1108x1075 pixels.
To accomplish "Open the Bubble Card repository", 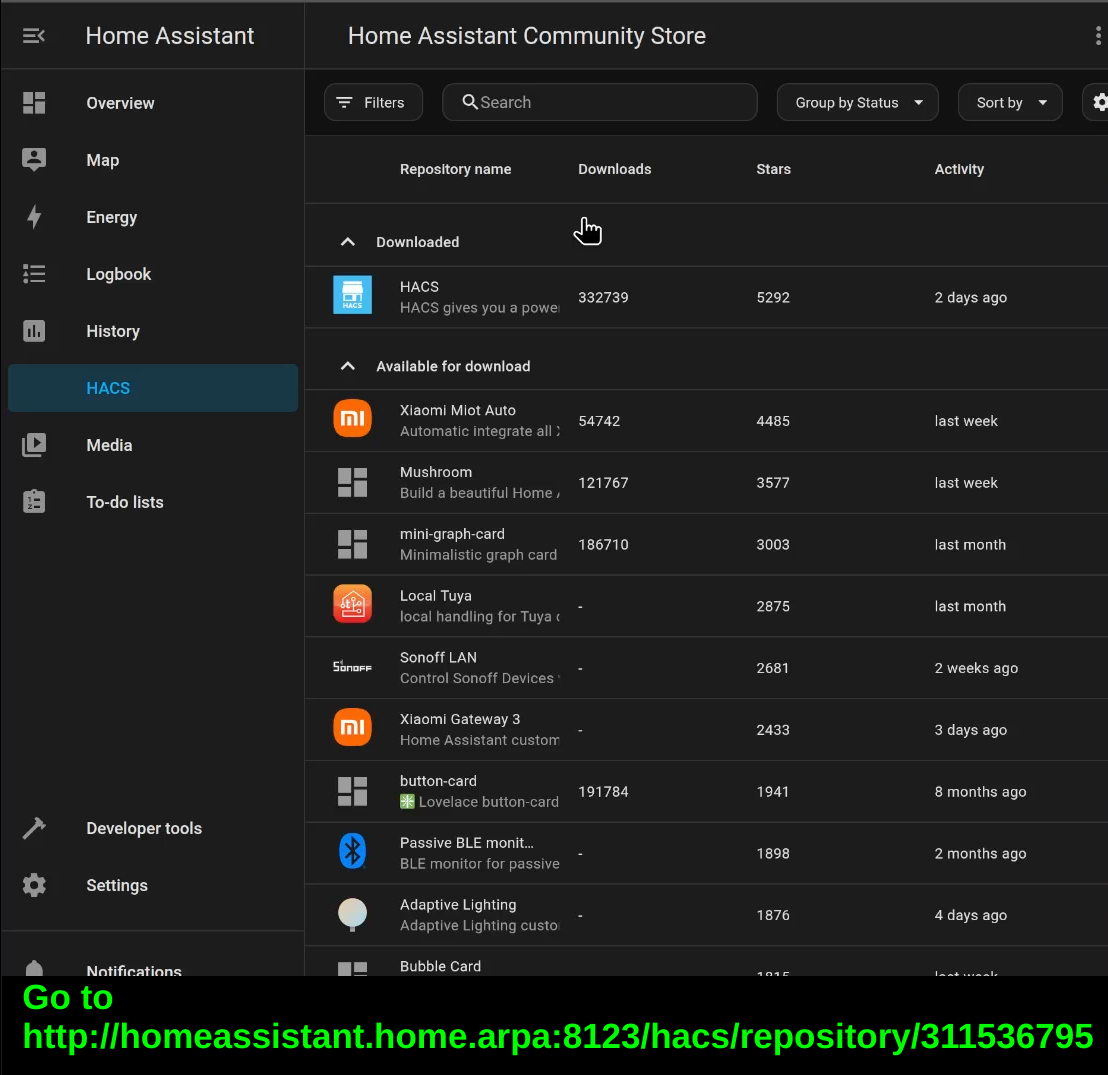I will 707,962.
